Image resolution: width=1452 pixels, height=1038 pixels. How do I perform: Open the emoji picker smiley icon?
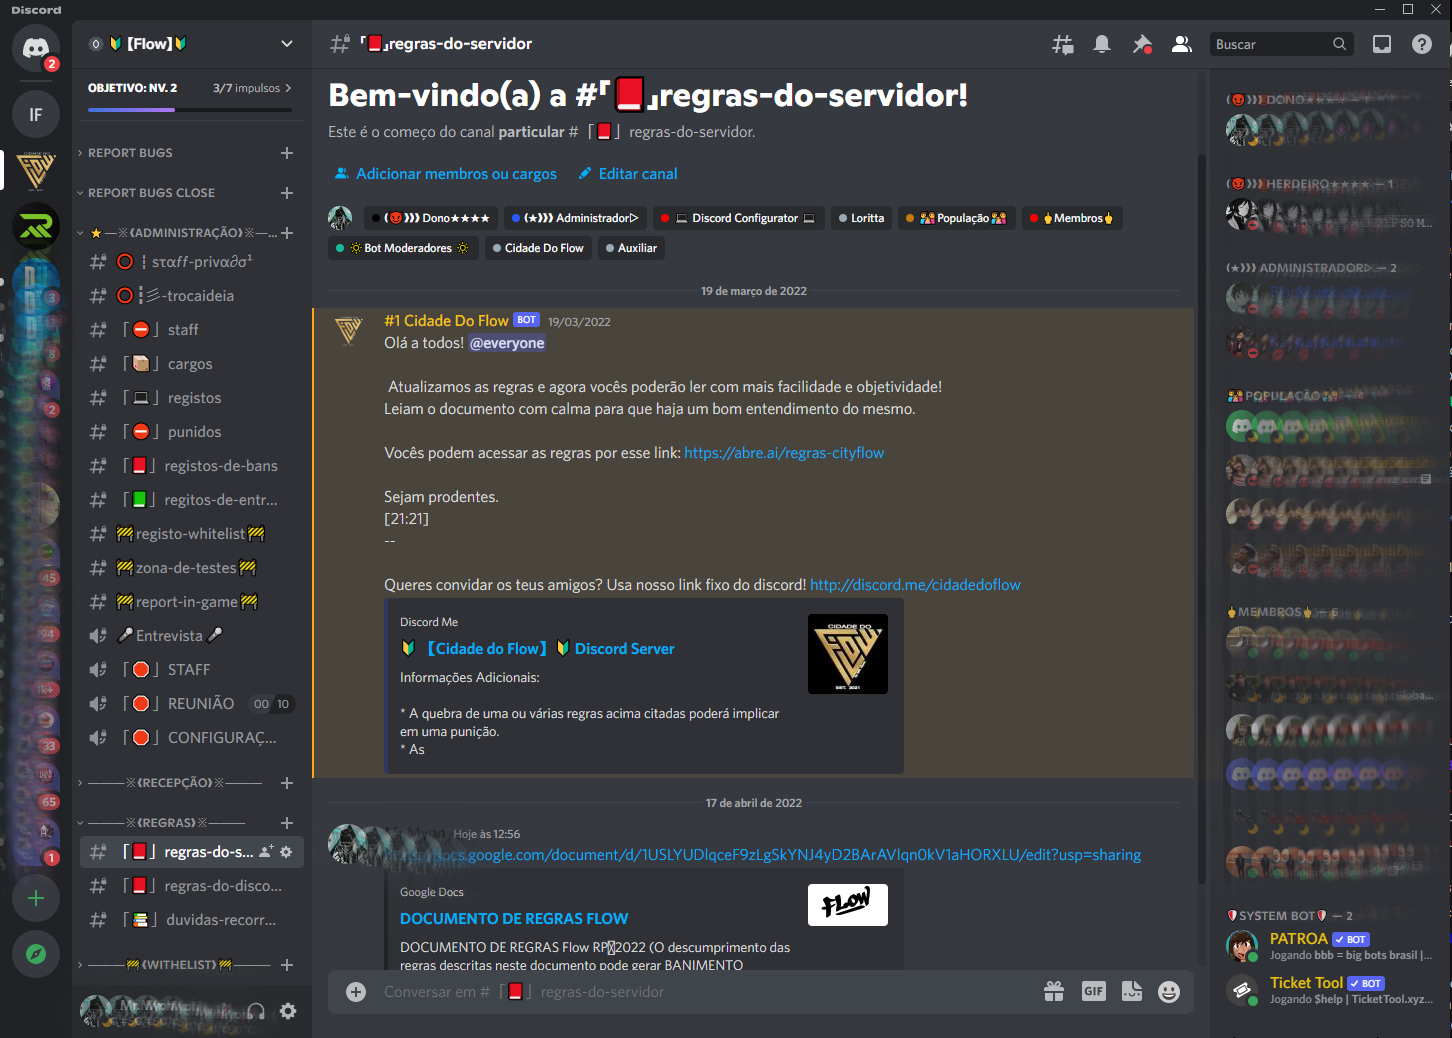[1169, 991]
